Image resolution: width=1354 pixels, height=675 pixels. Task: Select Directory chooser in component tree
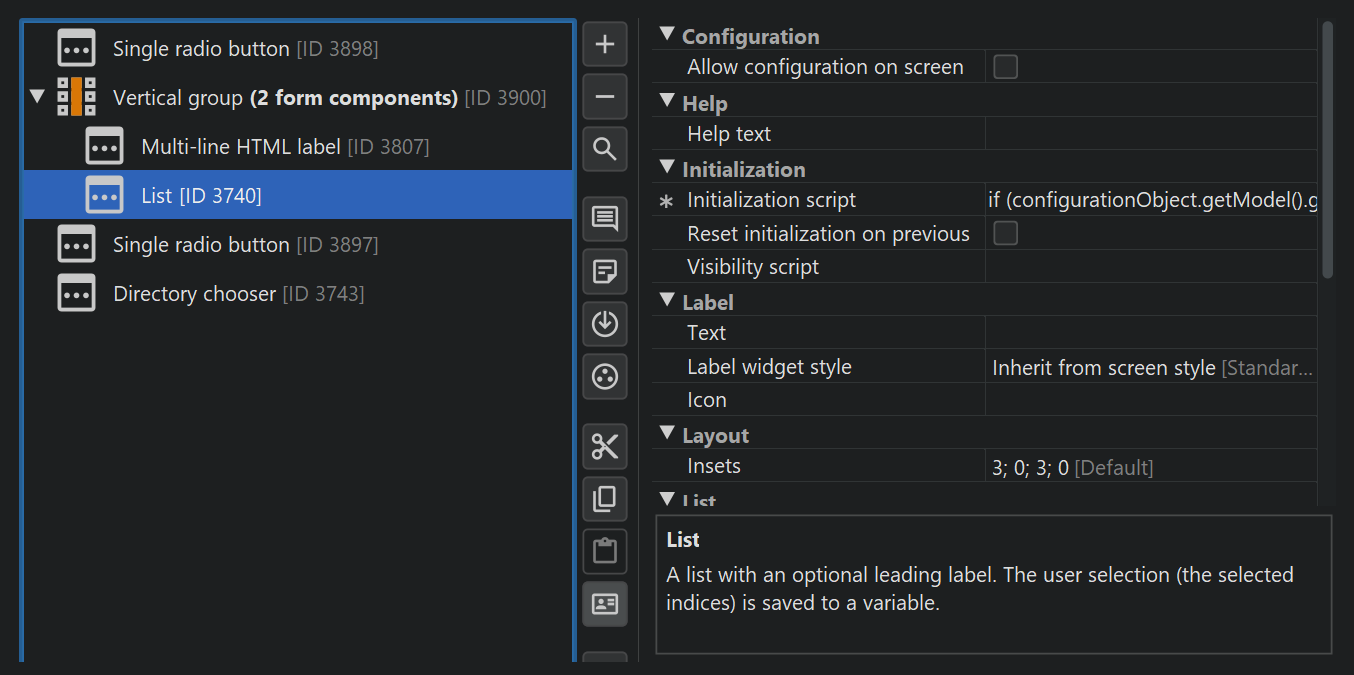[x=194, y=294]
